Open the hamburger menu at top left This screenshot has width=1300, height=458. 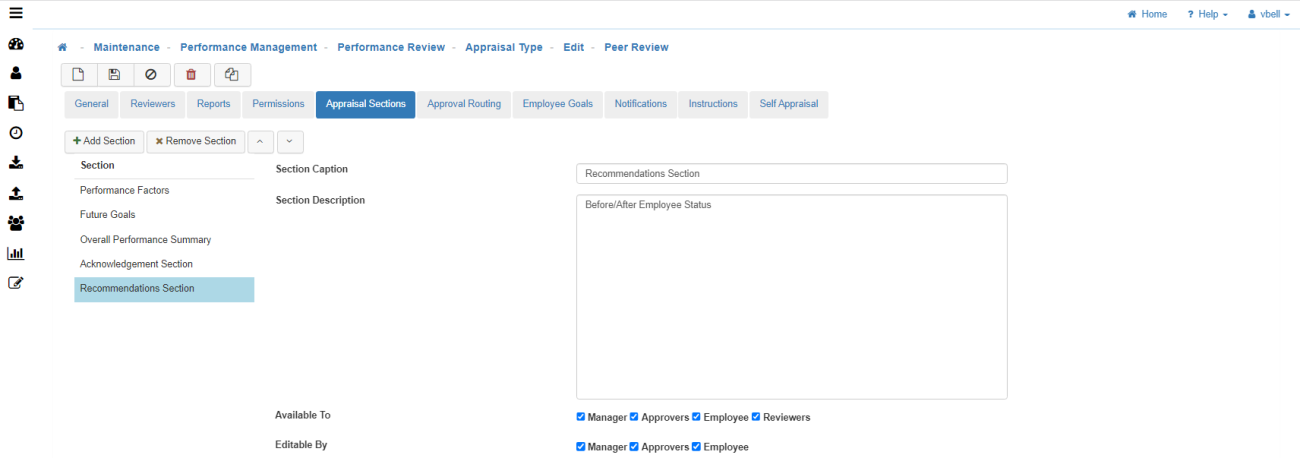tap(16, 14)
